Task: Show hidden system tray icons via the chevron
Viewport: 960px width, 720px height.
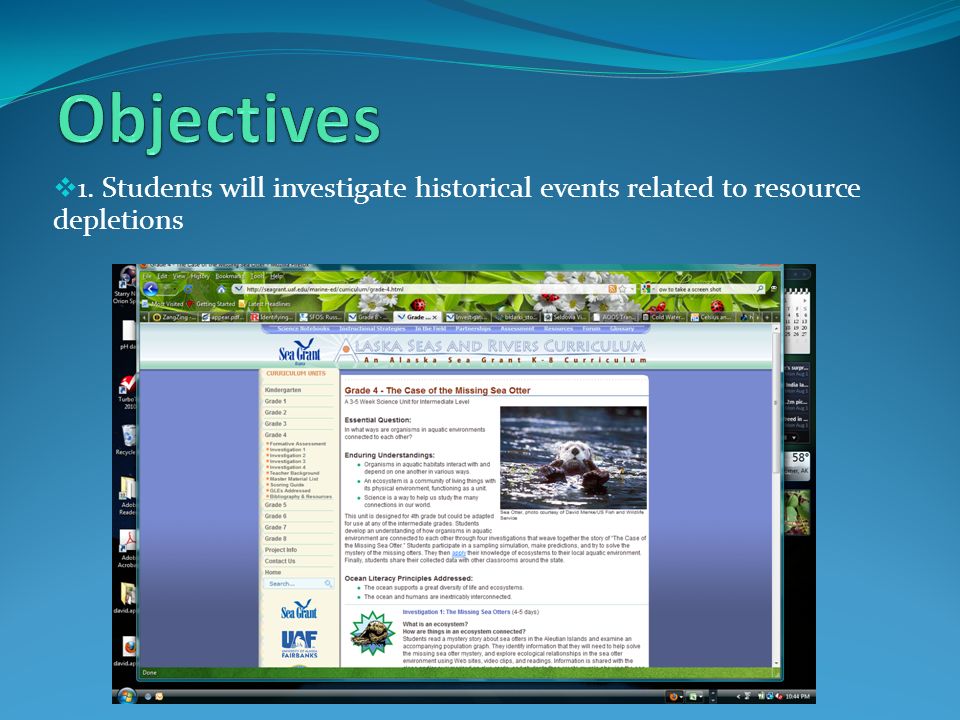Action: pyautogui.click(x=738, y=696)
